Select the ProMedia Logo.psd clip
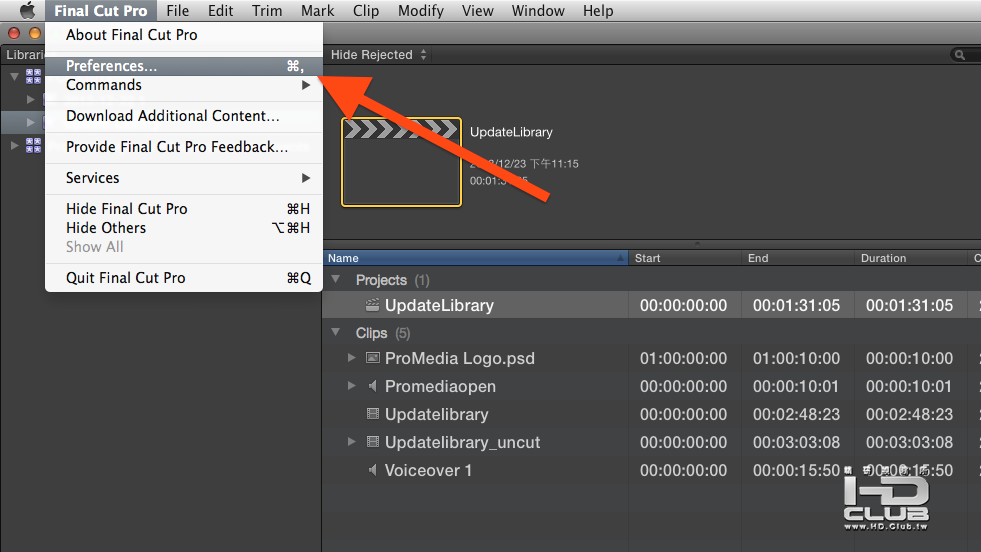Viewport: 981px width, 552px height. (x=460, y=359)
